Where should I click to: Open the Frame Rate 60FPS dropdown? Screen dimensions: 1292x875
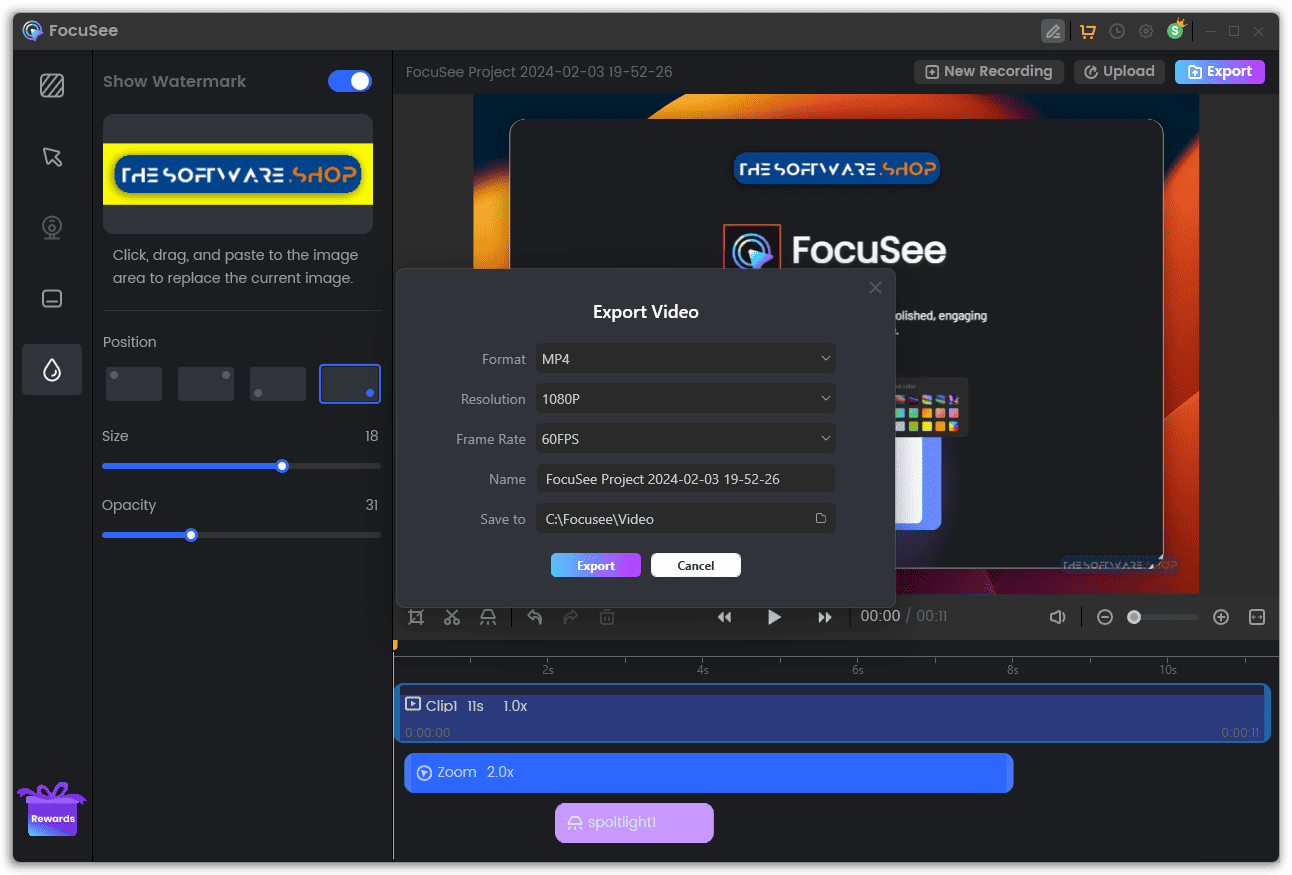[686, 438]
